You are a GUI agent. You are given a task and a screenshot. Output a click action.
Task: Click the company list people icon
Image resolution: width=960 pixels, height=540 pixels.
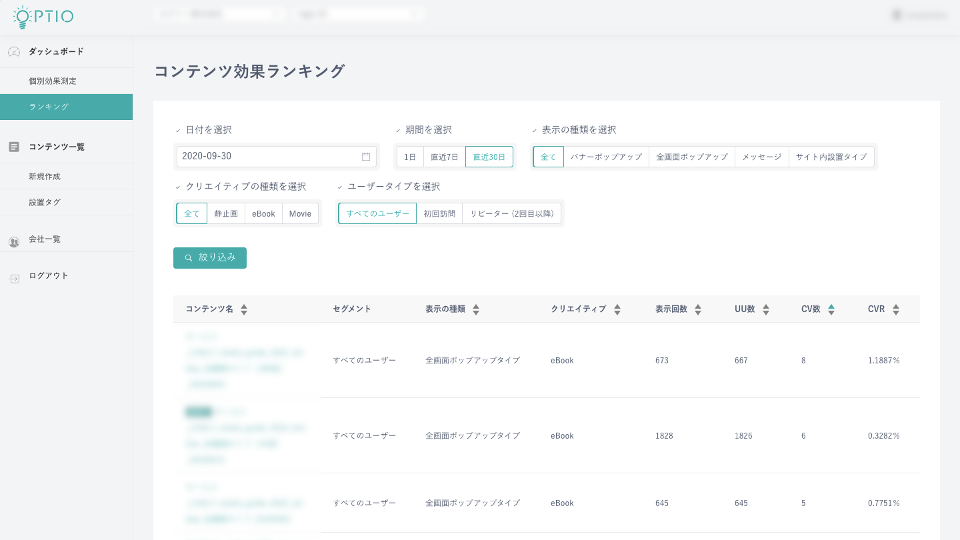[14, 240]
